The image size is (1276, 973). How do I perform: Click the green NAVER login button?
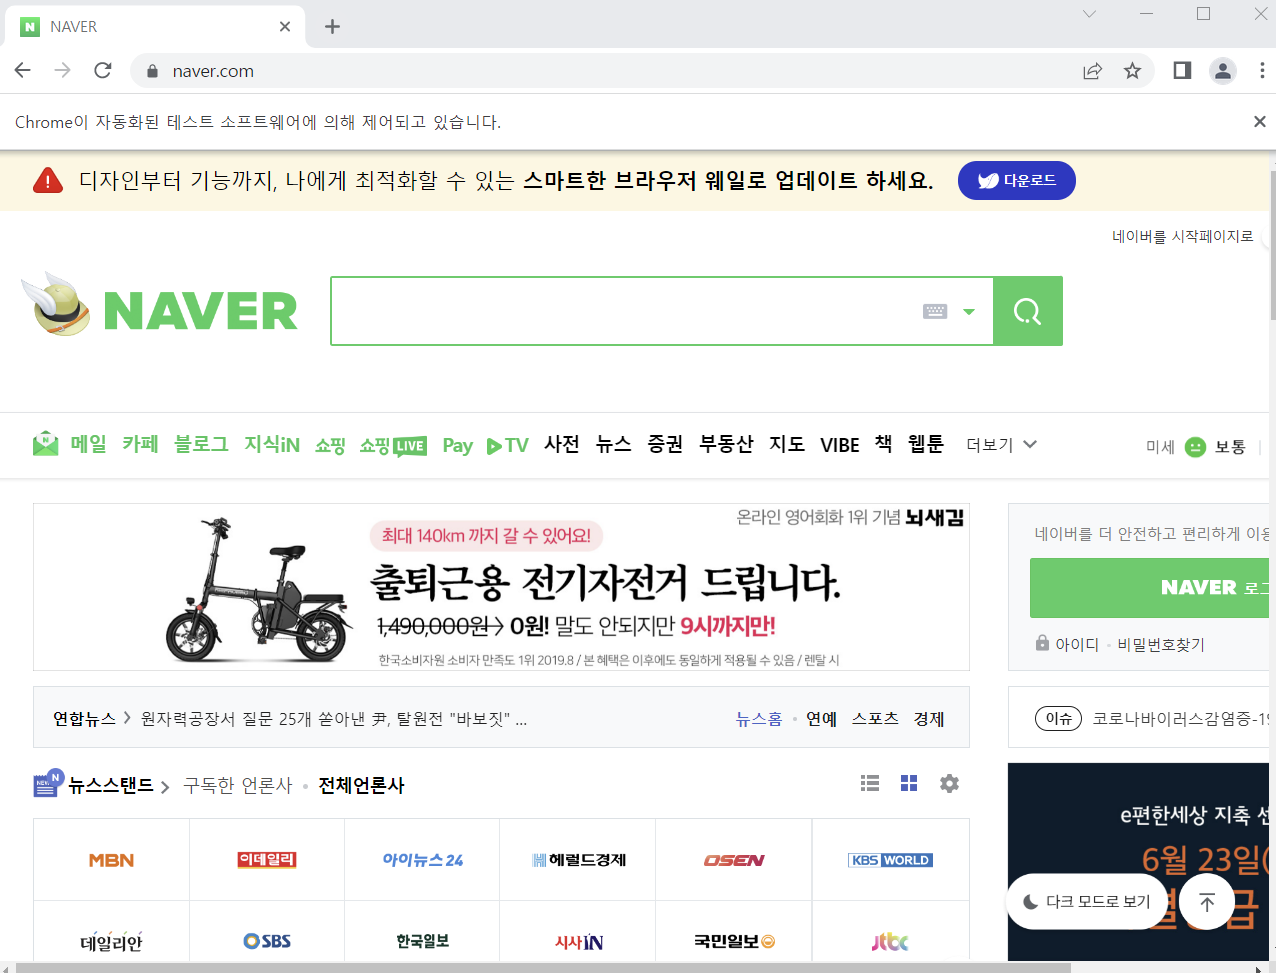pyautogui.click(x=1150, y=588)
